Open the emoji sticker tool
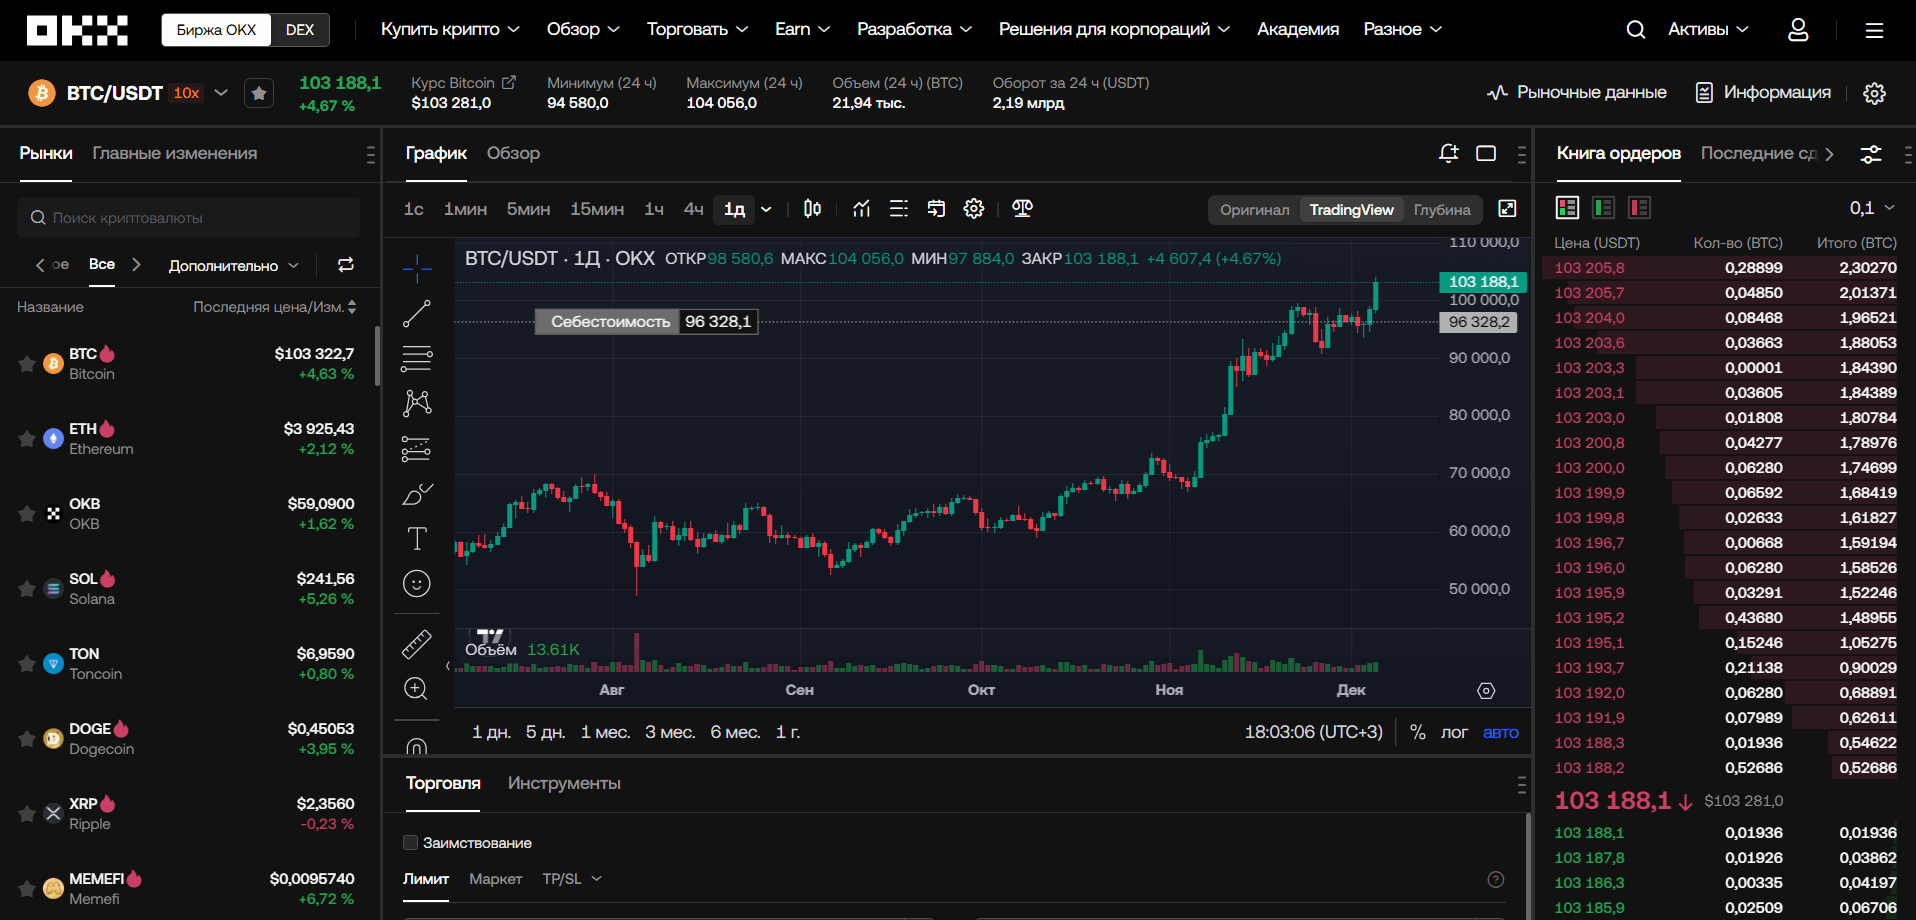This screenshot has width=1916, height=920. tap(417, 584)
